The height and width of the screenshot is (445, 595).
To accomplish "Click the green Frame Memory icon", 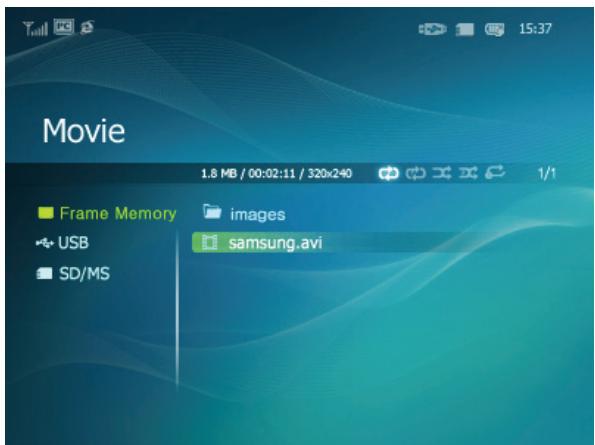I will pyautogui.click(x=46, y=213).
